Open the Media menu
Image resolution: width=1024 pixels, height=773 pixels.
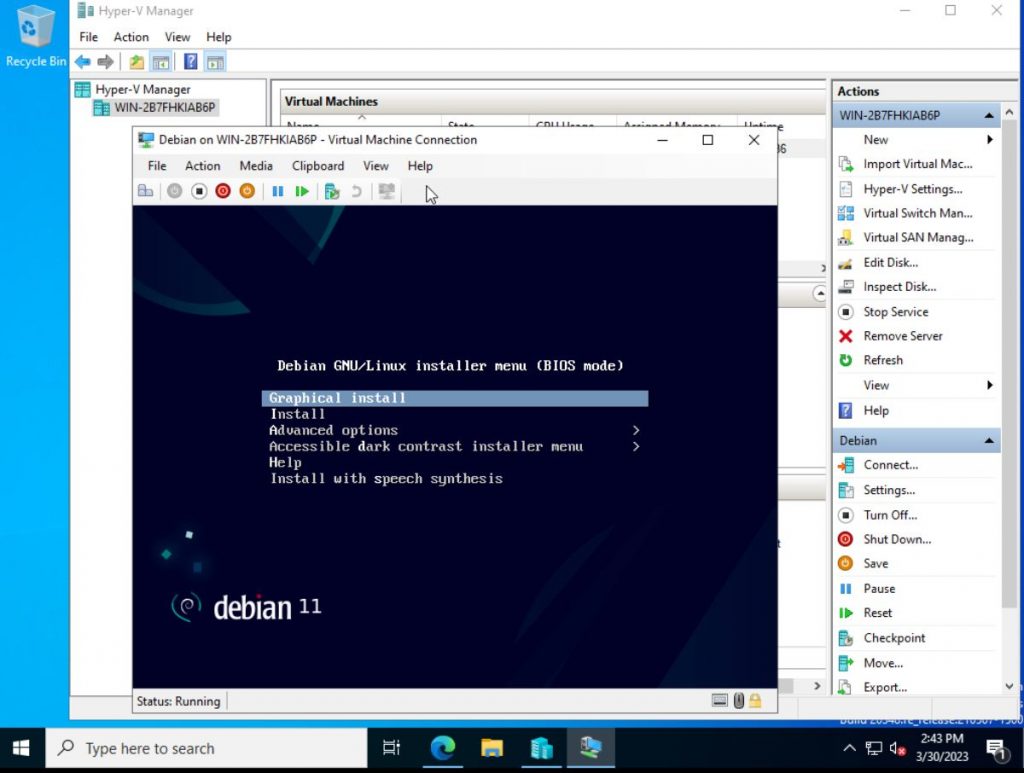tap(256, 166)
